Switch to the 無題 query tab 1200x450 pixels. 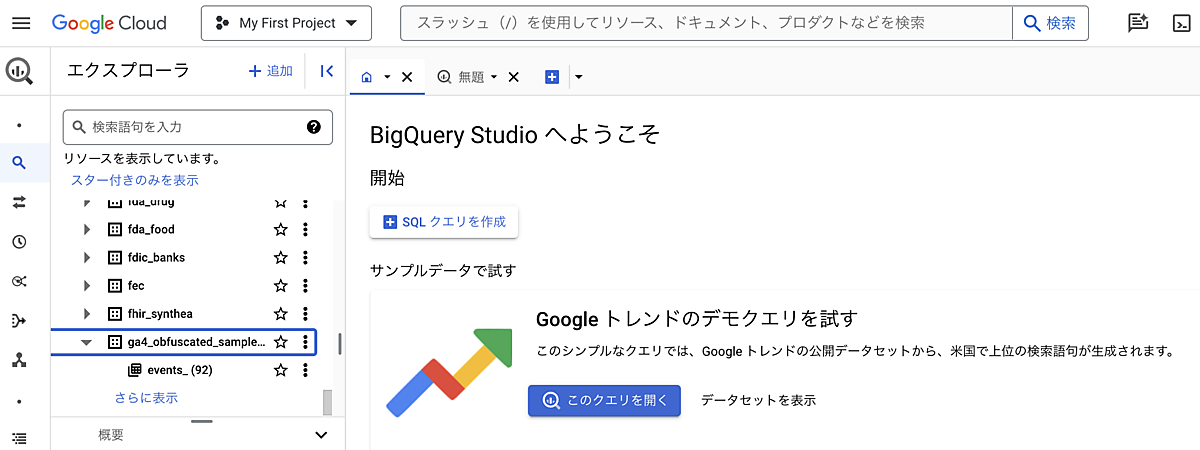(x=470, y=77)
